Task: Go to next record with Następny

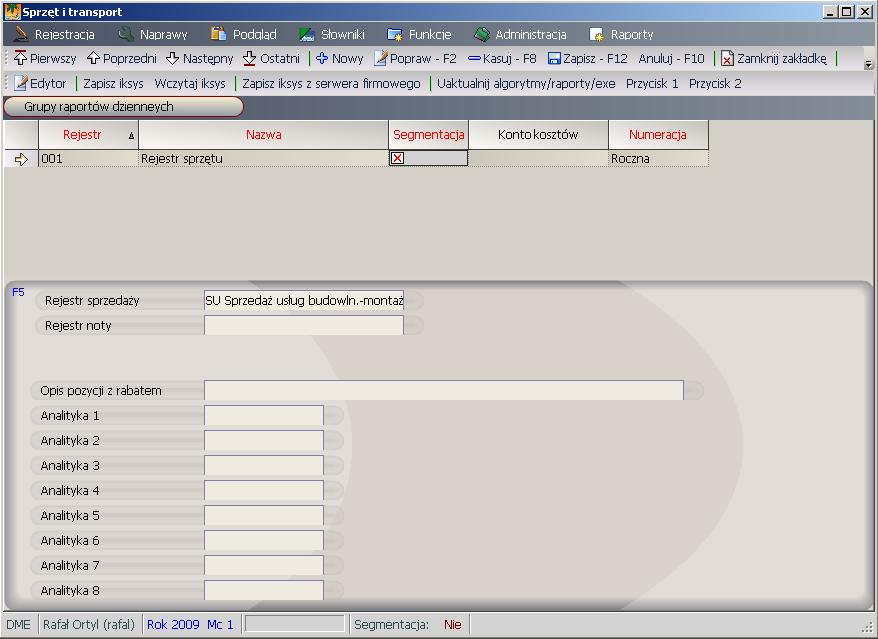Action: pos(200,59)
